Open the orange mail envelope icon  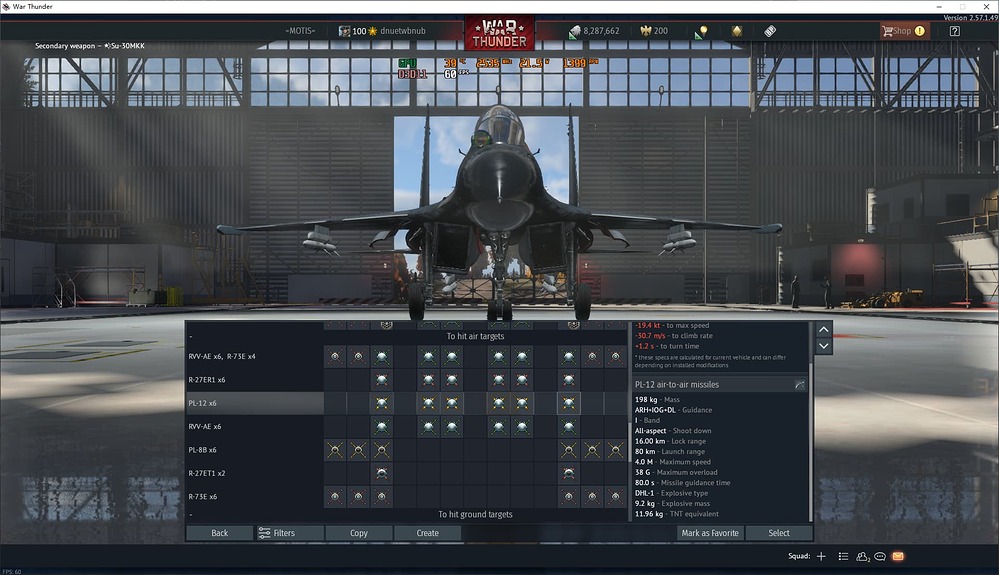click(x=898, y=557)
